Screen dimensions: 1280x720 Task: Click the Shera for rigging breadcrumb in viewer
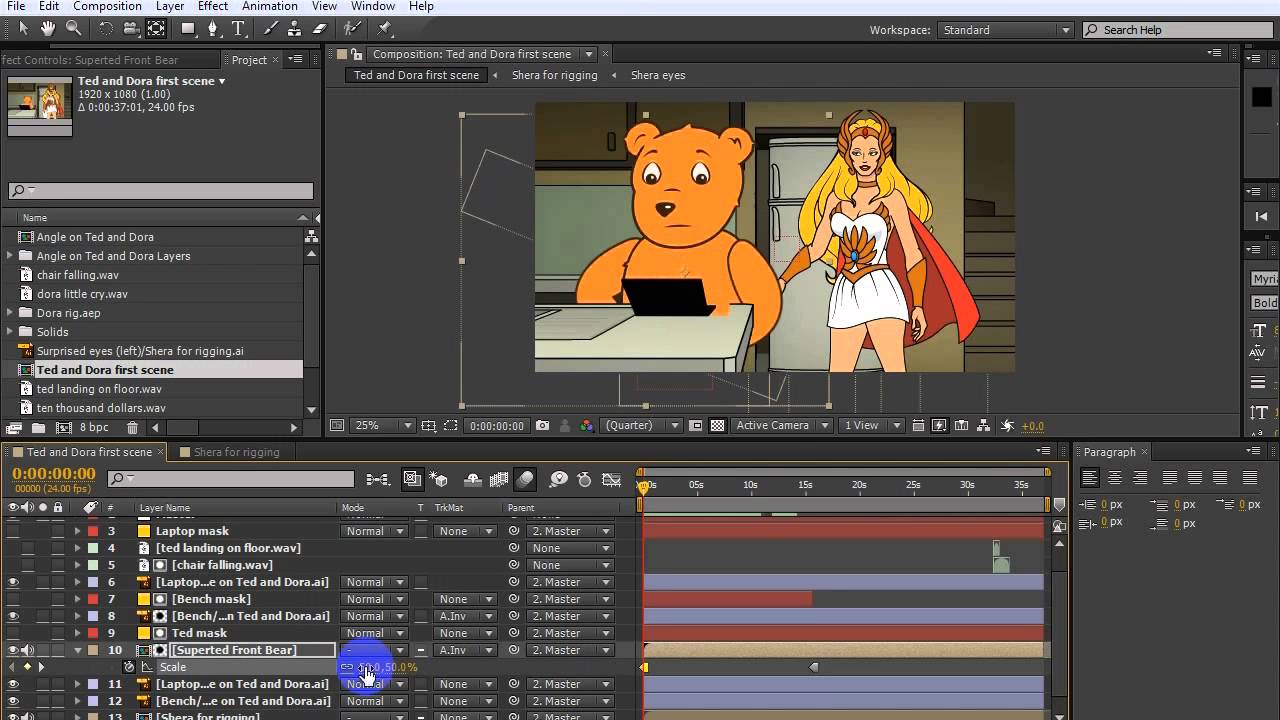pyautogui.click(x=555, y=75)
